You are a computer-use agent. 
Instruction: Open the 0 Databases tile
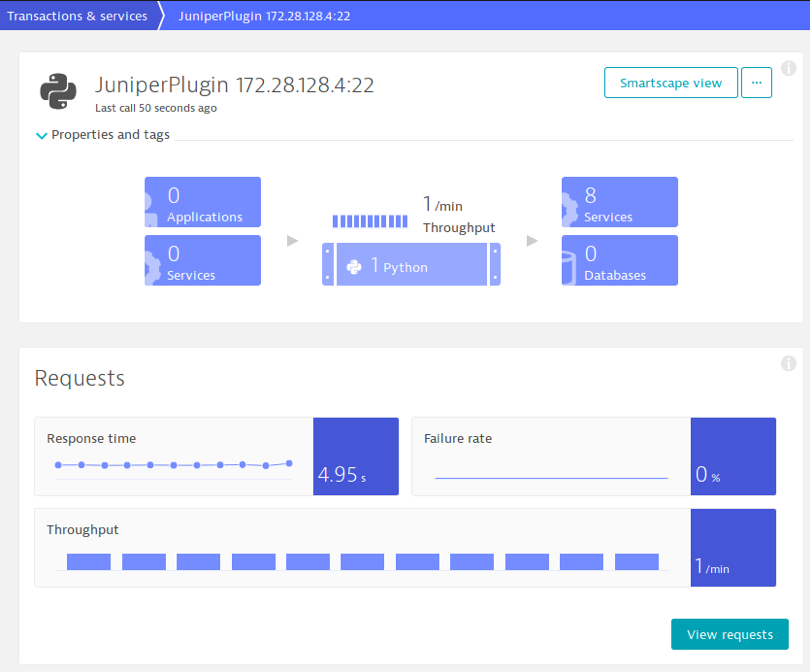tap(619, 260)
